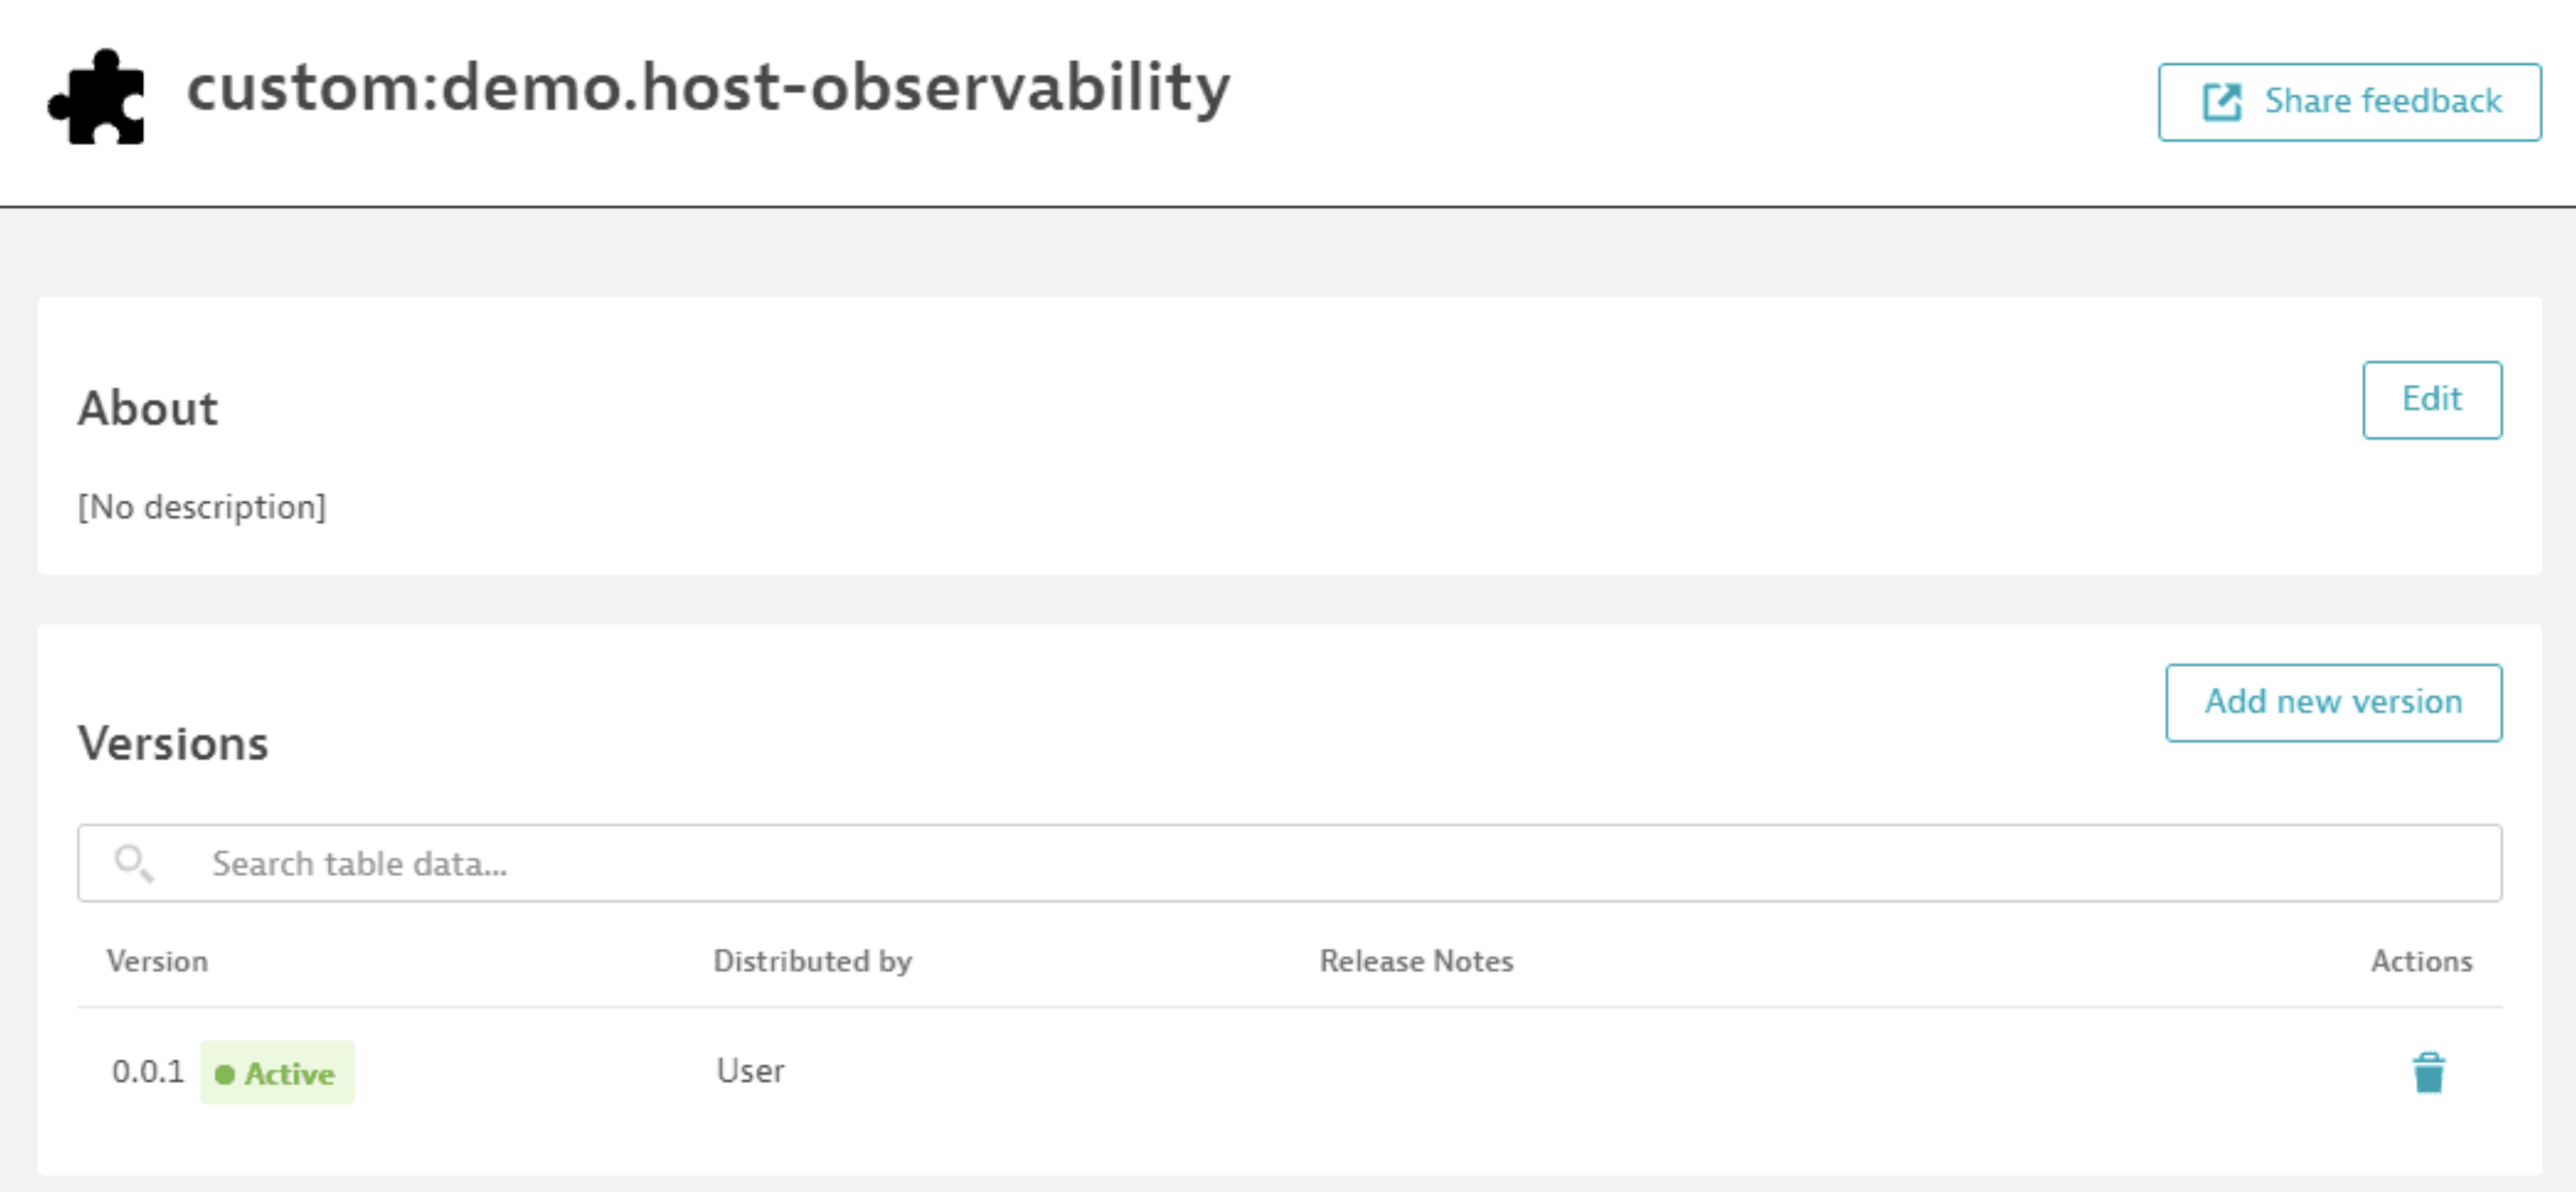Viewport: 2576px width, 1192px height.
Task: Click the Active status badge
Action: coord(278,1073)
